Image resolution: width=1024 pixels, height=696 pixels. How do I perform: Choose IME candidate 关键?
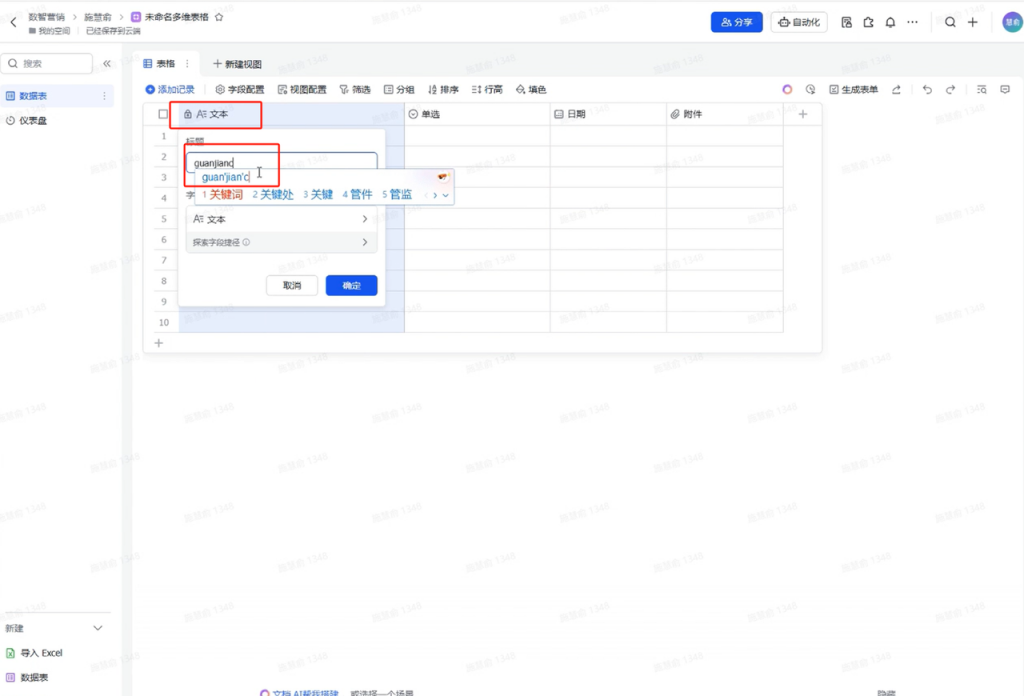pos(318,195)
